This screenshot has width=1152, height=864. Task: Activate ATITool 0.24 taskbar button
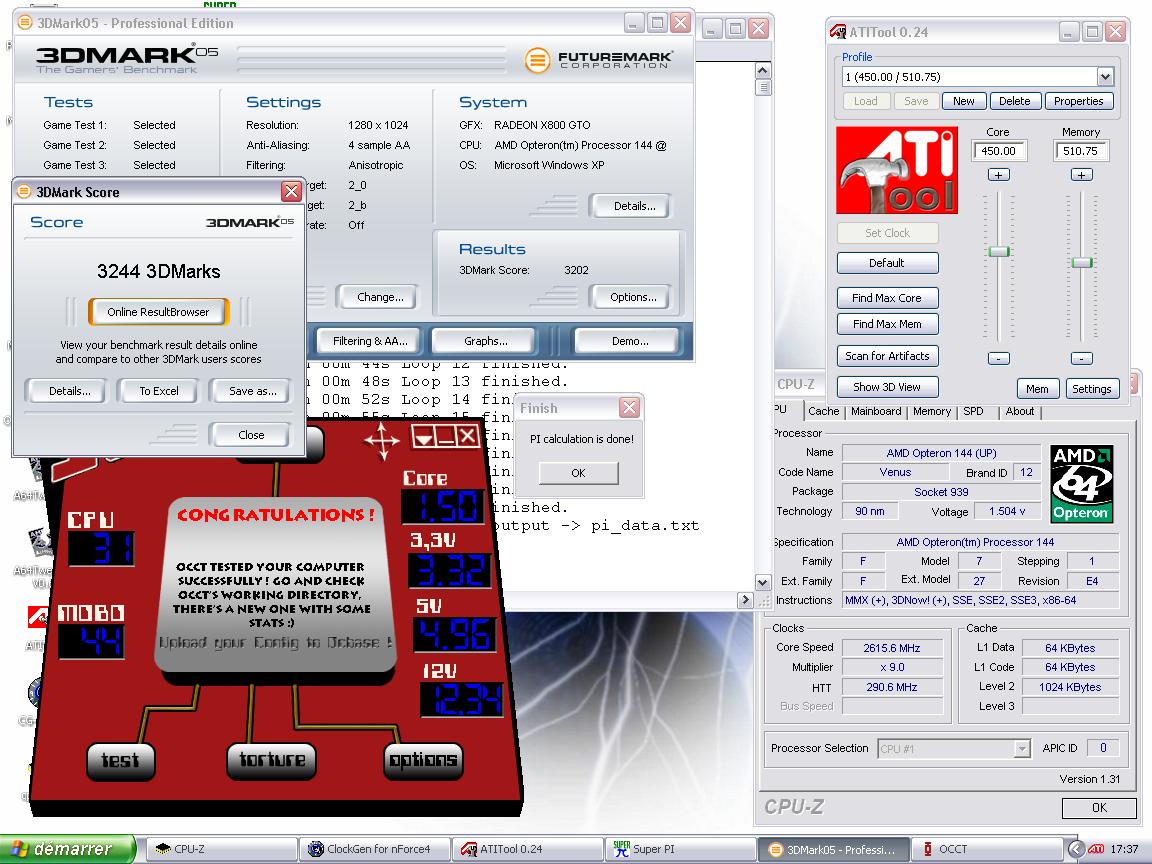tap(527, 849)
